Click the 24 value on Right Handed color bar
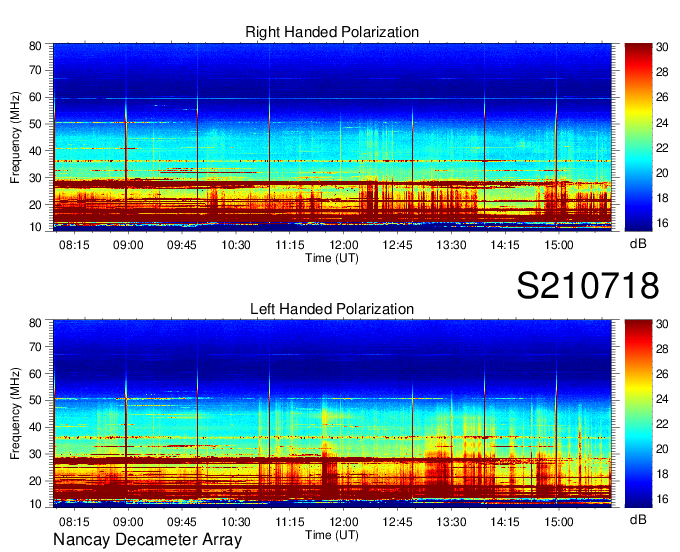The width and height of the screenshot is (680, 552). click(663, 123)
